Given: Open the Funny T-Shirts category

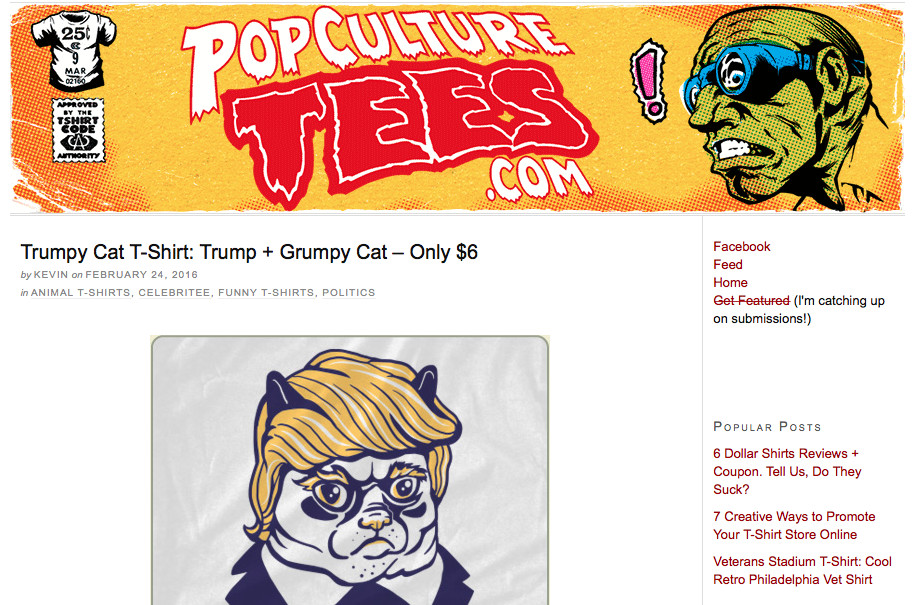Looking at the screenshot, I should coord(266,293).
